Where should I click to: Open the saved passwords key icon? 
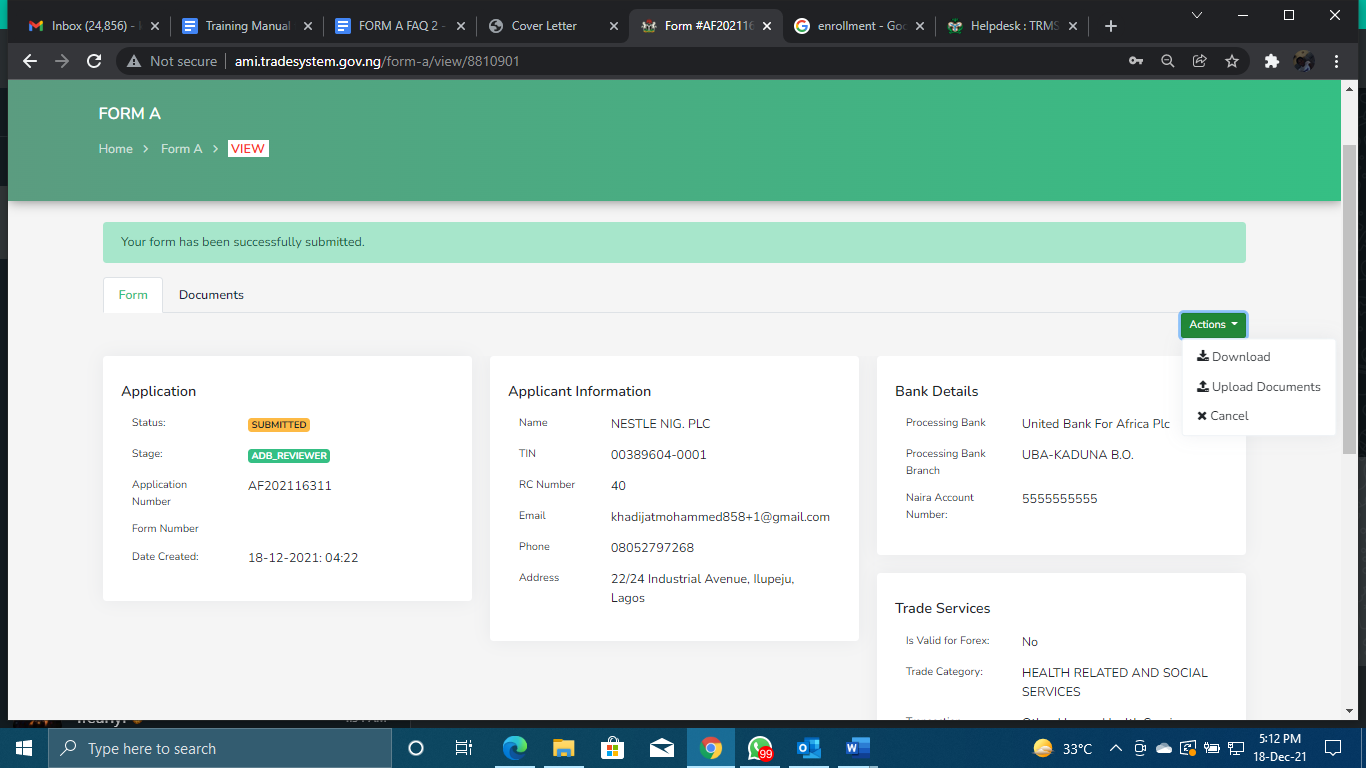coord(1136,61)
